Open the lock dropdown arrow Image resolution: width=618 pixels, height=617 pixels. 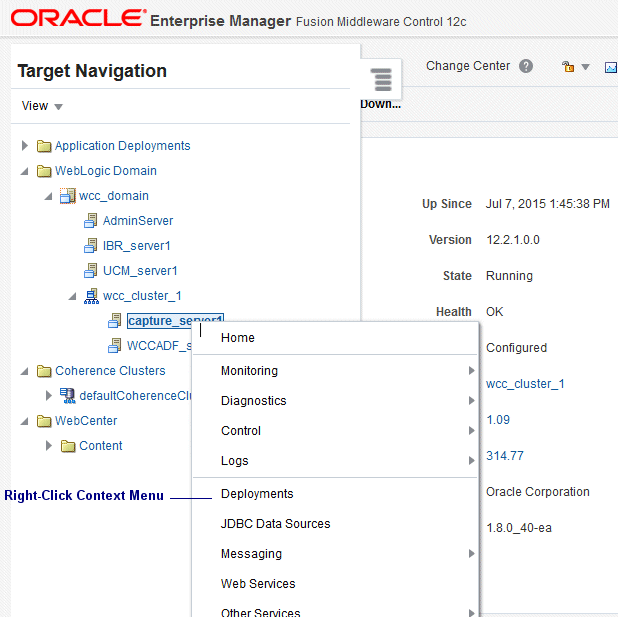coord(585,67)
